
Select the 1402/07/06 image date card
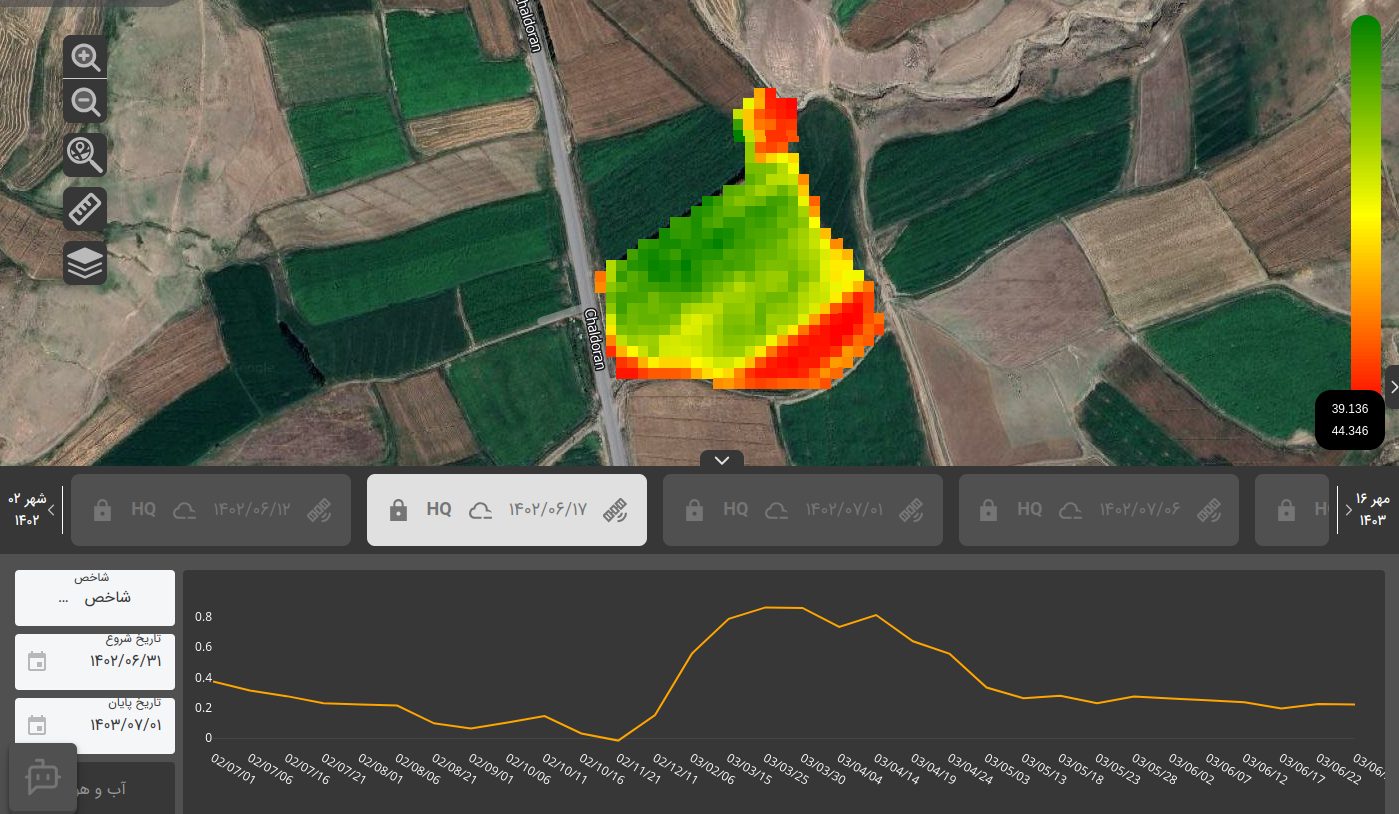point(1099,510)
